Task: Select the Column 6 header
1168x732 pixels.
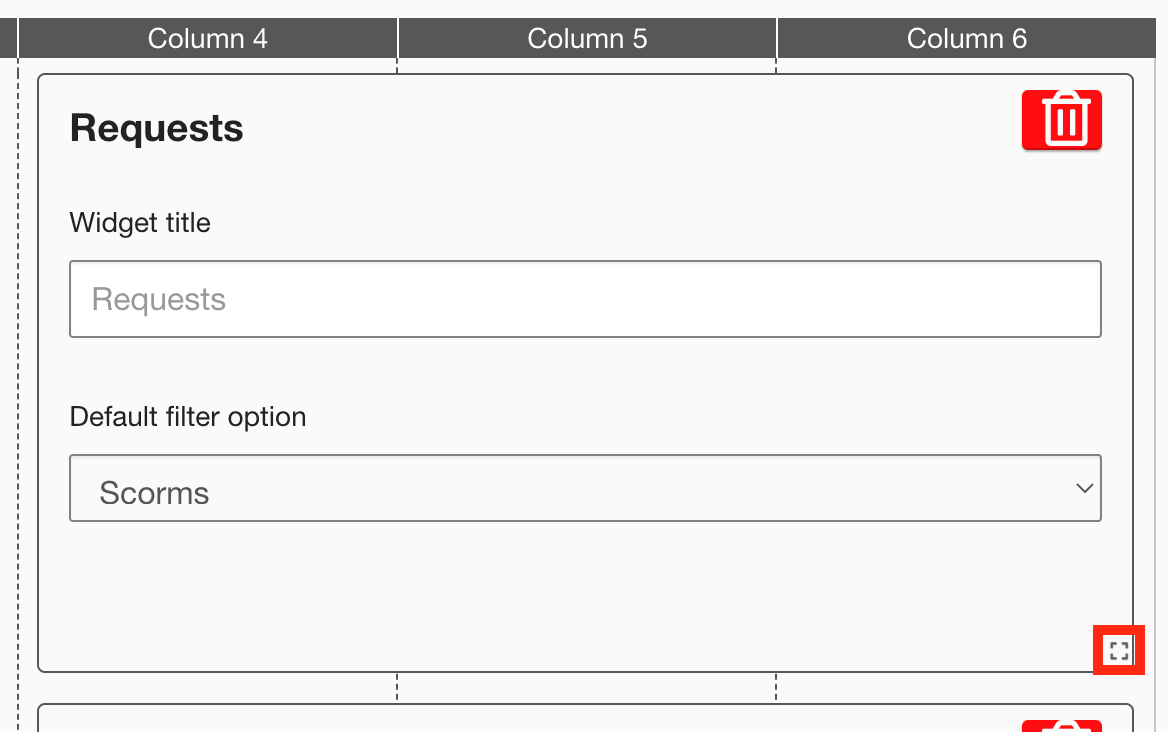Action: 966,39
